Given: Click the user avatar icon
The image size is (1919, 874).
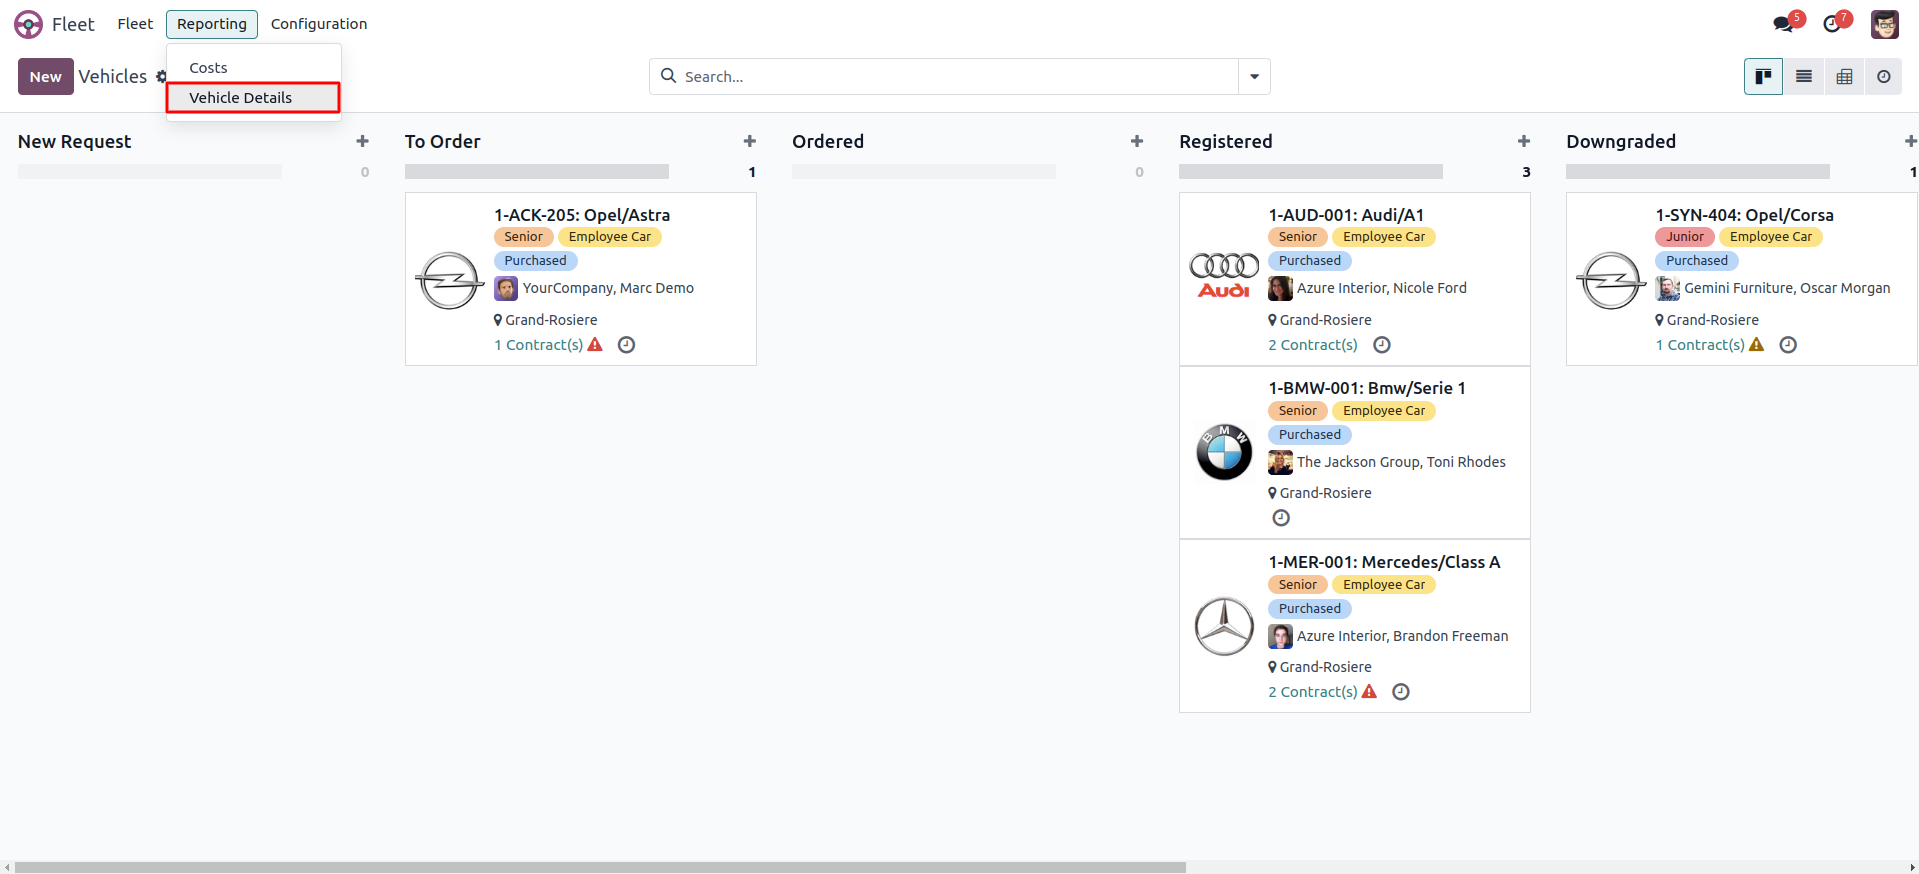Looking at the screenshot, I should [x=1884, y=24].
